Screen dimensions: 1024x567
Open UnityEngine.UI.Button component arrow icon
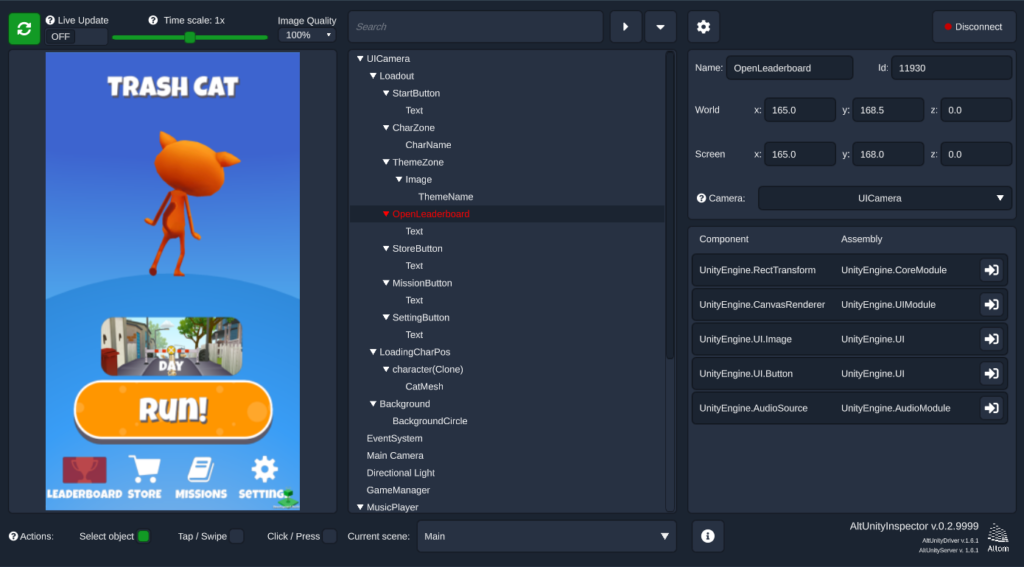(x=991, y=374)
